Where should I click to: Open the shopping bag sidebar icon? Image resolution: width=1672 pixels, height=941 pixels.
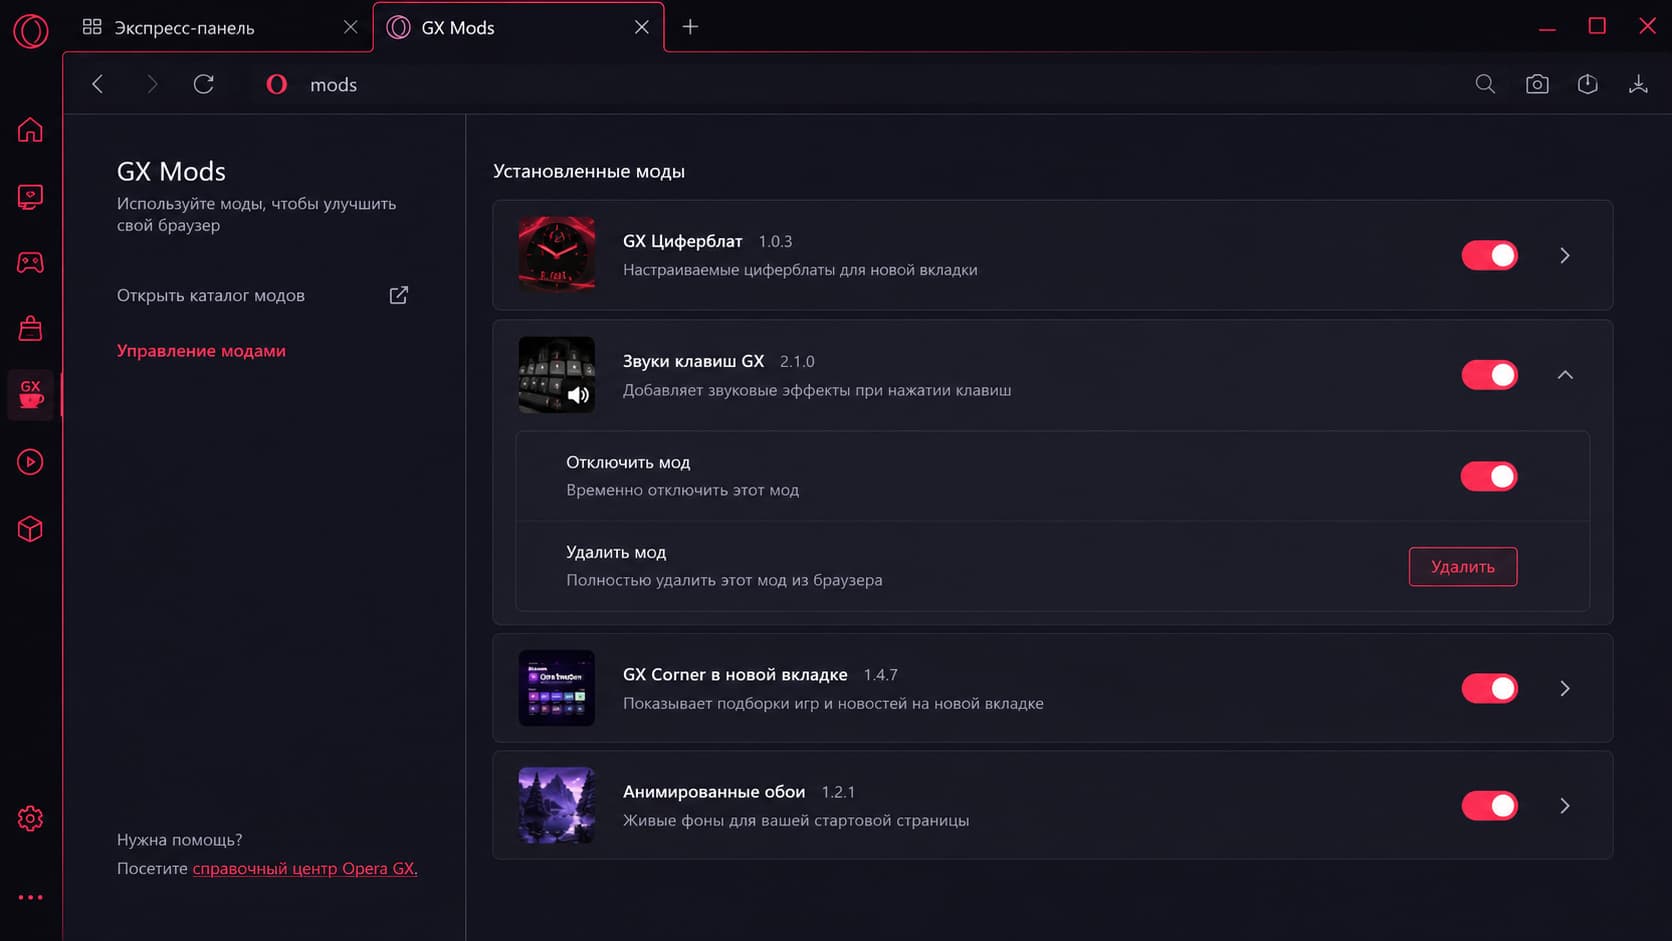(30, 328)
